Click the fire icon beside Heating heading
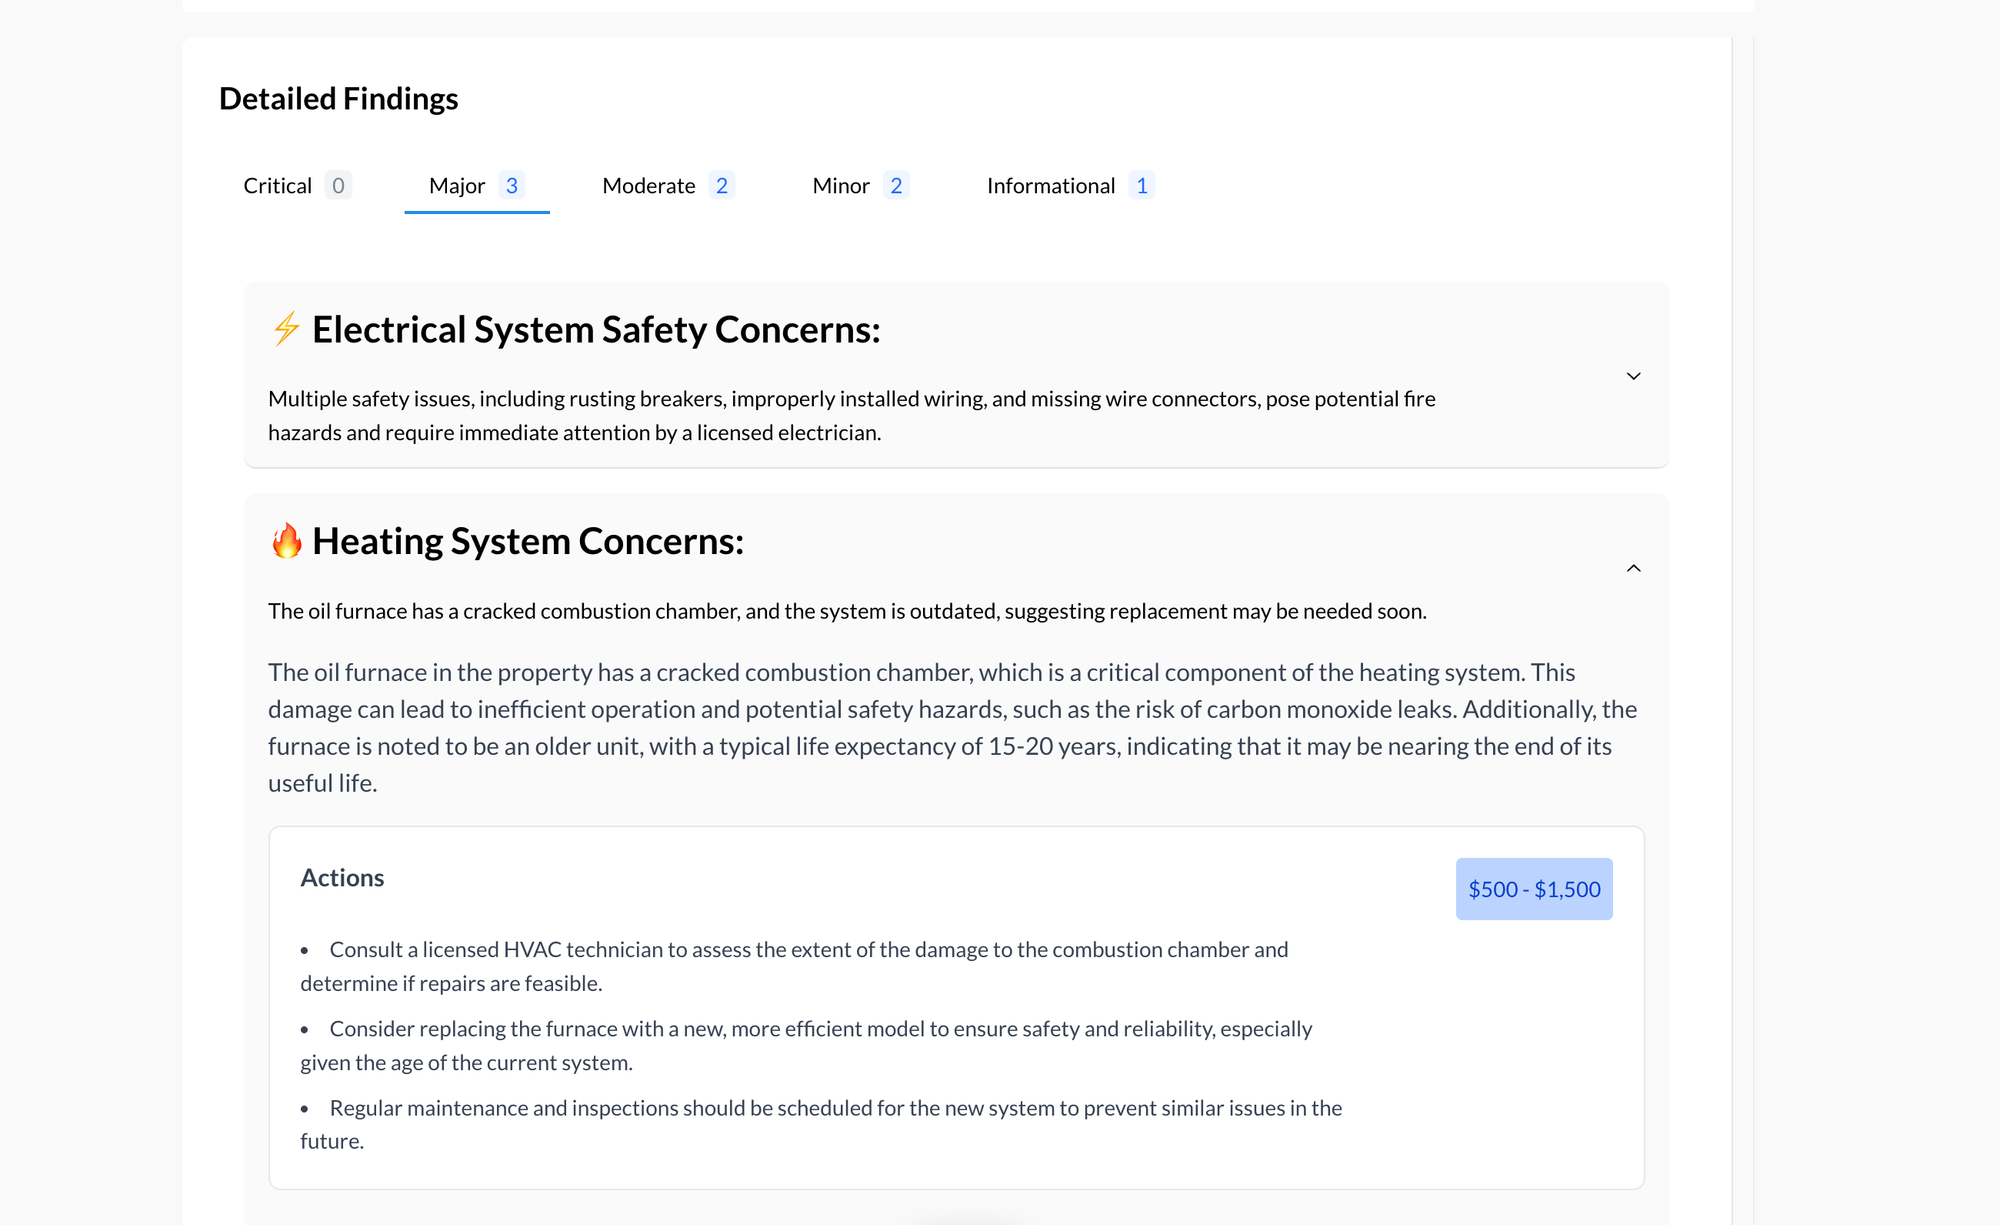This screenshot has width=2000, height=1225. click(x=287, y=541)
